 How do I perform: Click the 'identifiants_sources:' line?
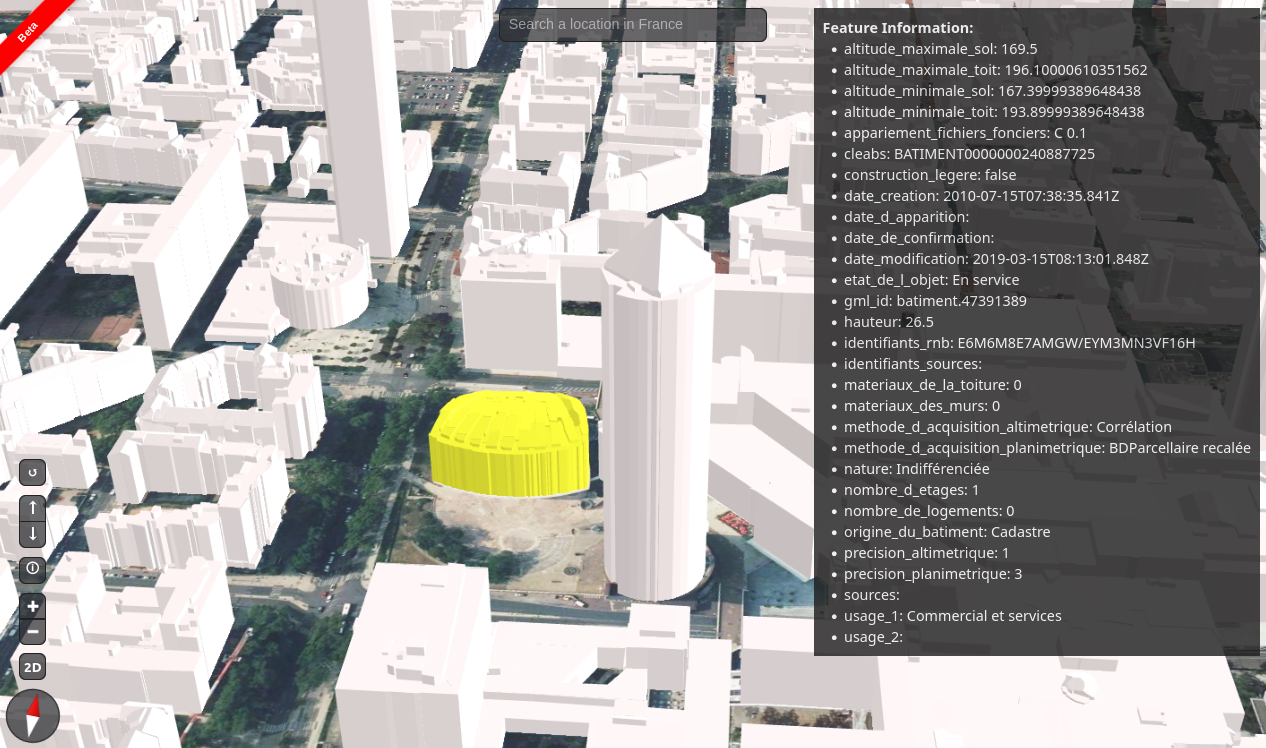[913, 364]
